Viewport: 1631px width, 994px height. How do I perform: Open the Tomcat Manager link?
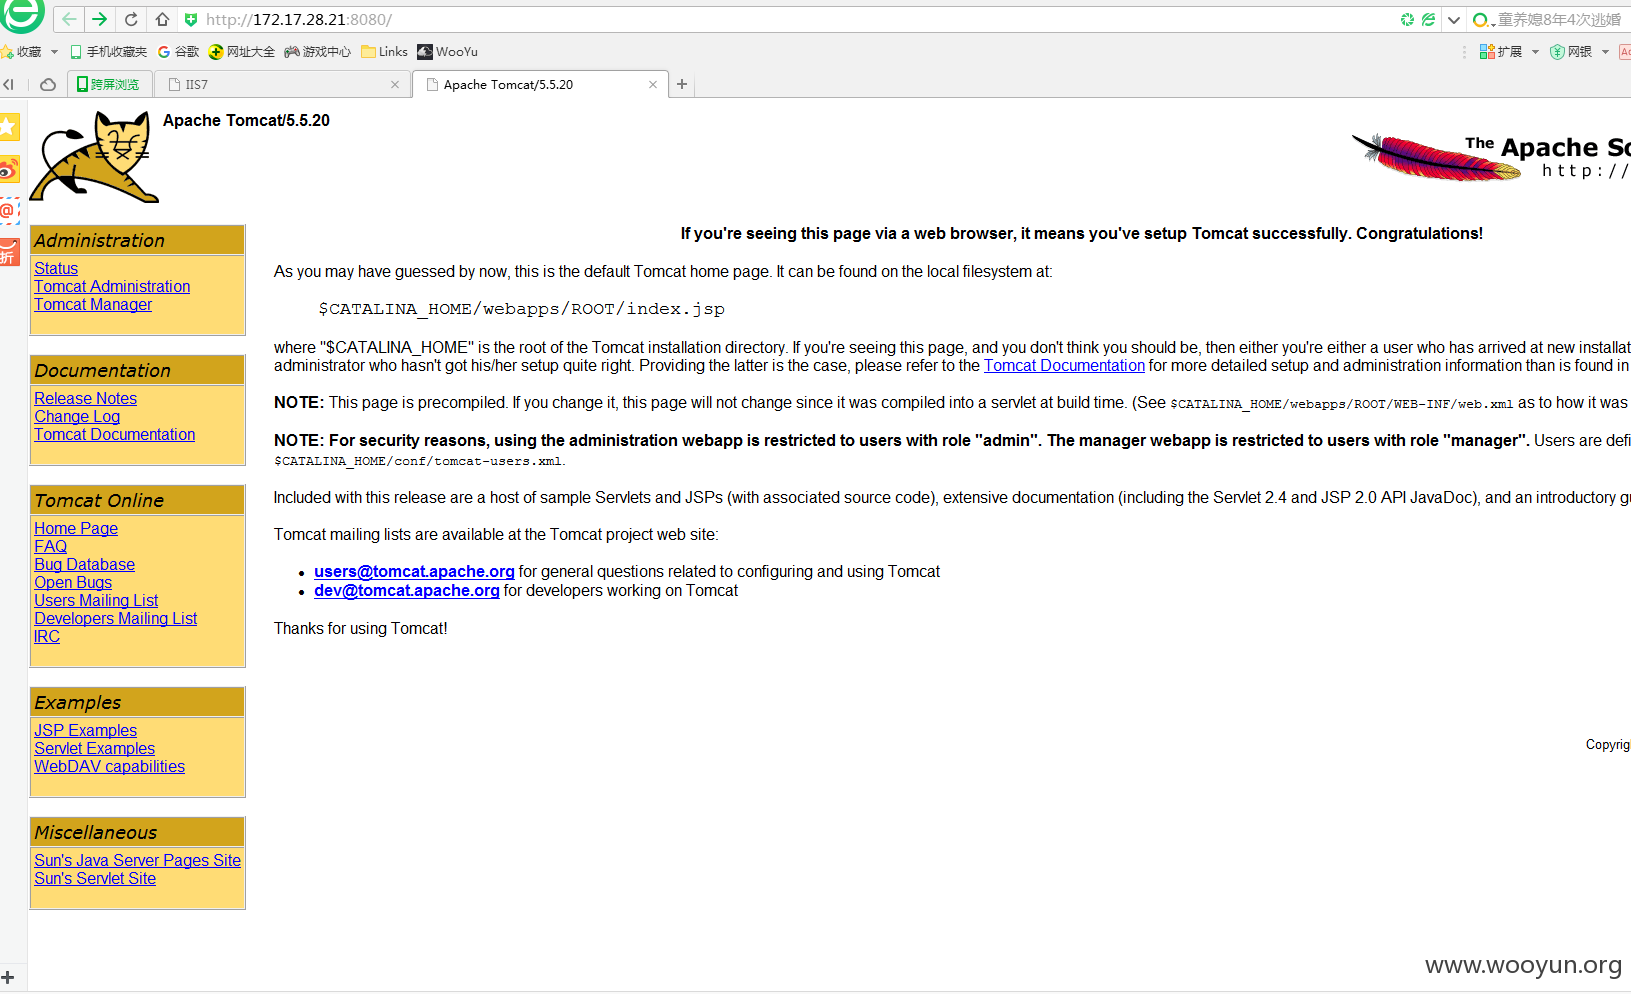93,304
